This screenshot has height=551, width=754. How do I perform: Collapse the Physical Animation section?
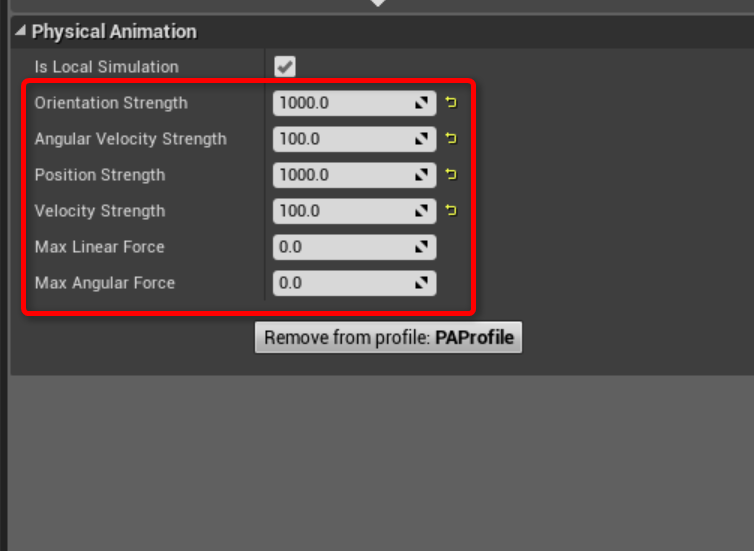[x=20, y=31]
